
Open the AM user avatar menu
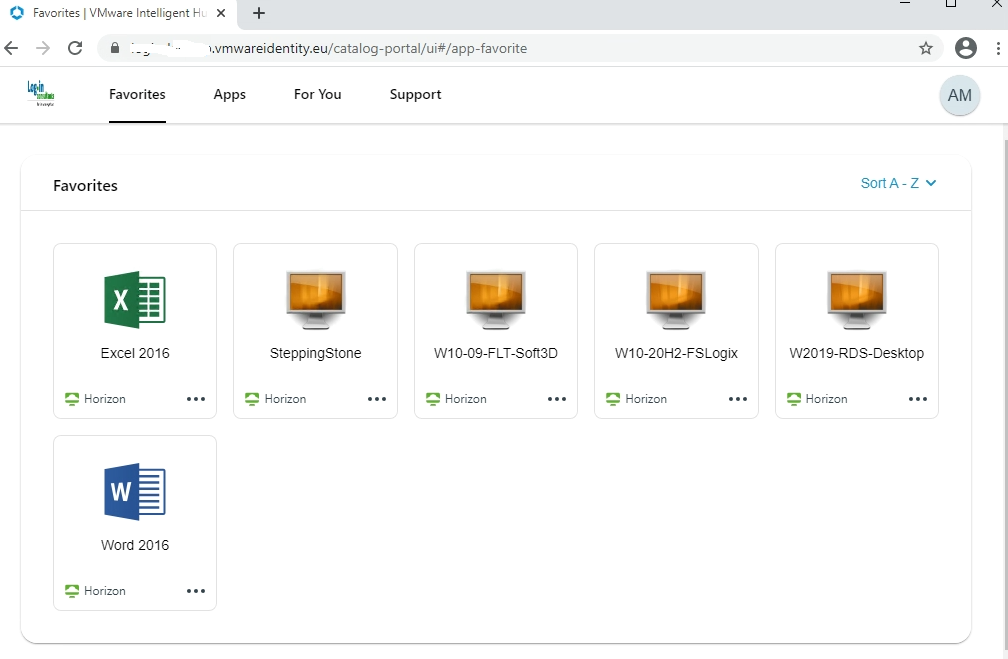959,96
